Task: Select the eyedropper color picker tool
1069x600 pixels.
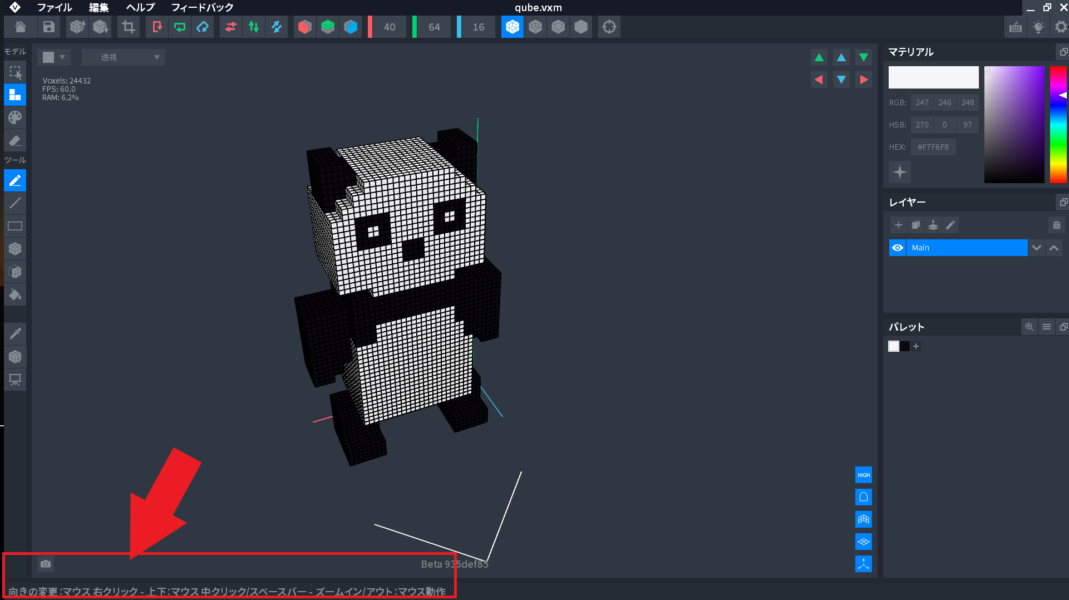Action: pos(15,333)
